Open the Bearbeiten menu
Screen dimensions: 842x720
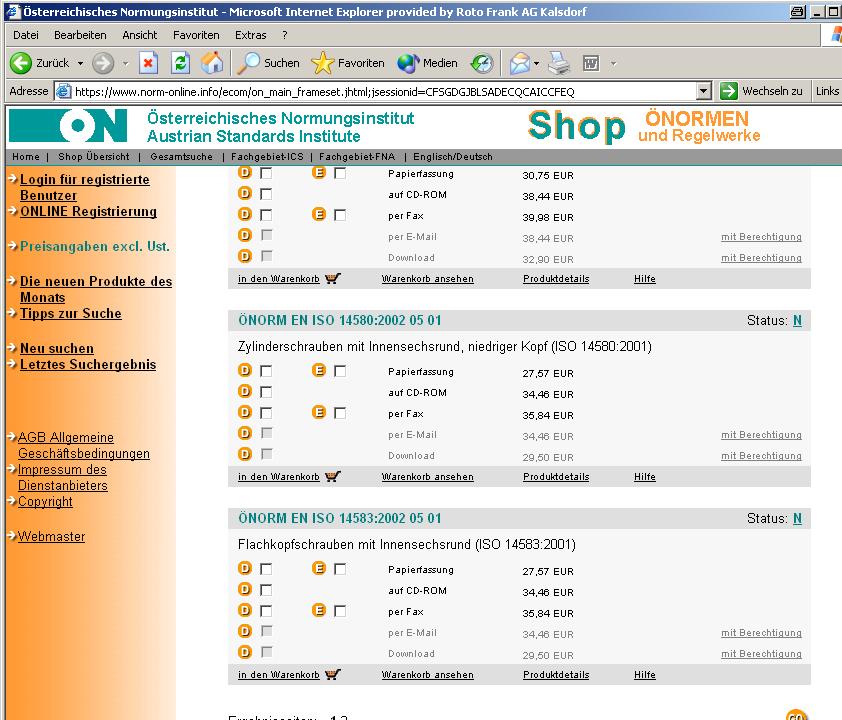[80, 35]
